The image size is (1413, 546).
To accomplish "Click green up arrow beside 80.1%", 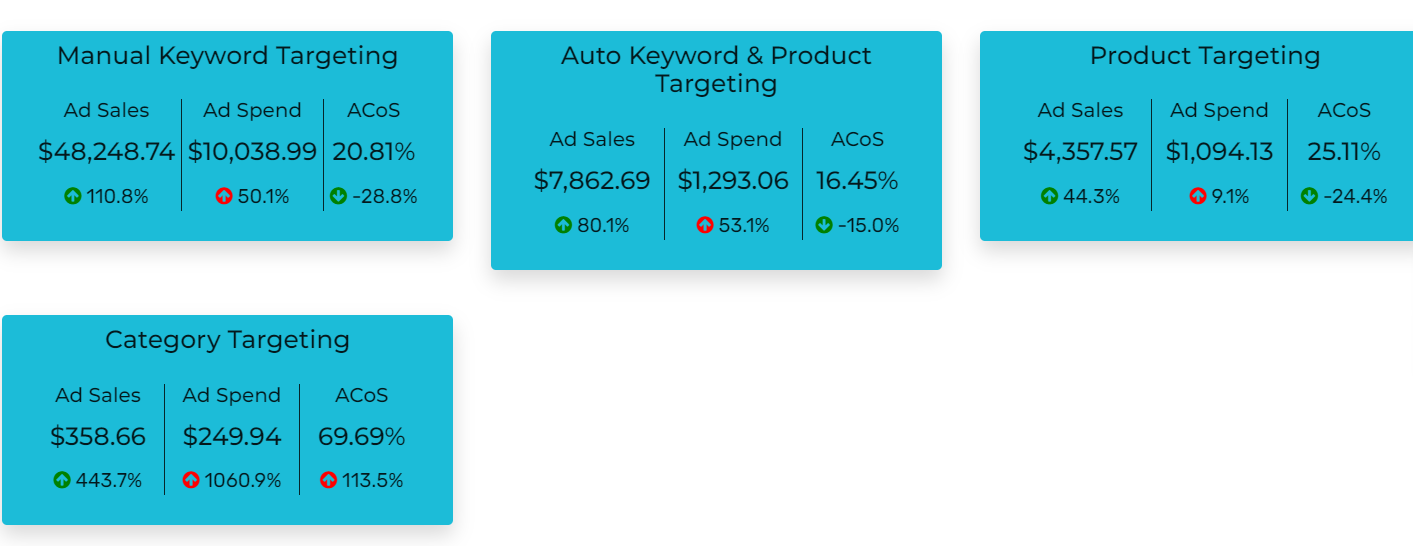I will 563,226.
